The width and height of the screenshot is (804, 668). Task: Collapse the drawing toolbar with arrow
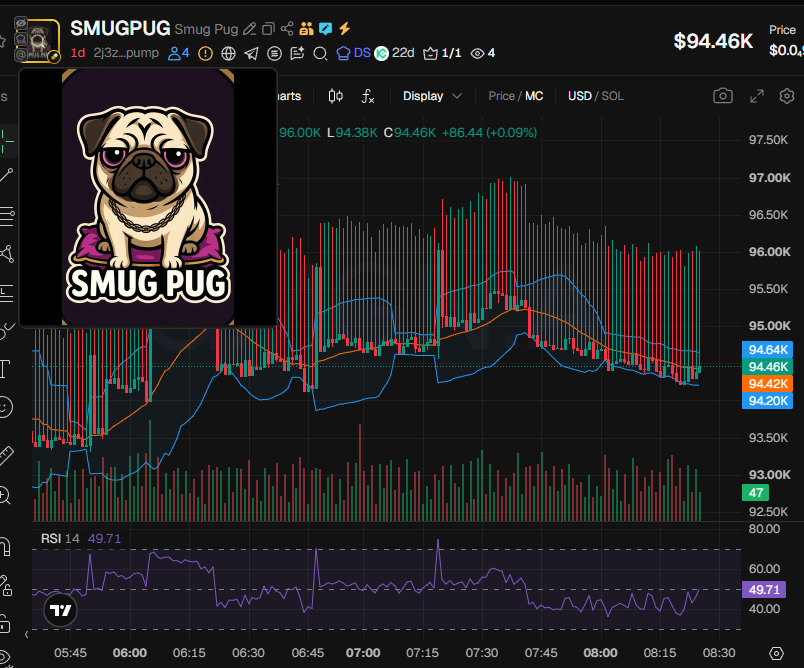pyautogui.click(x=27, y=635)
